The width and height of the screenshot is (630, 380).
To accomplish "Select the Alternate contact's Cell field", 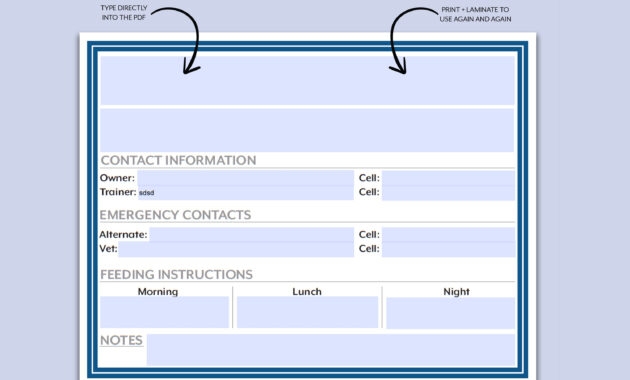I will (x=448, y=235).
